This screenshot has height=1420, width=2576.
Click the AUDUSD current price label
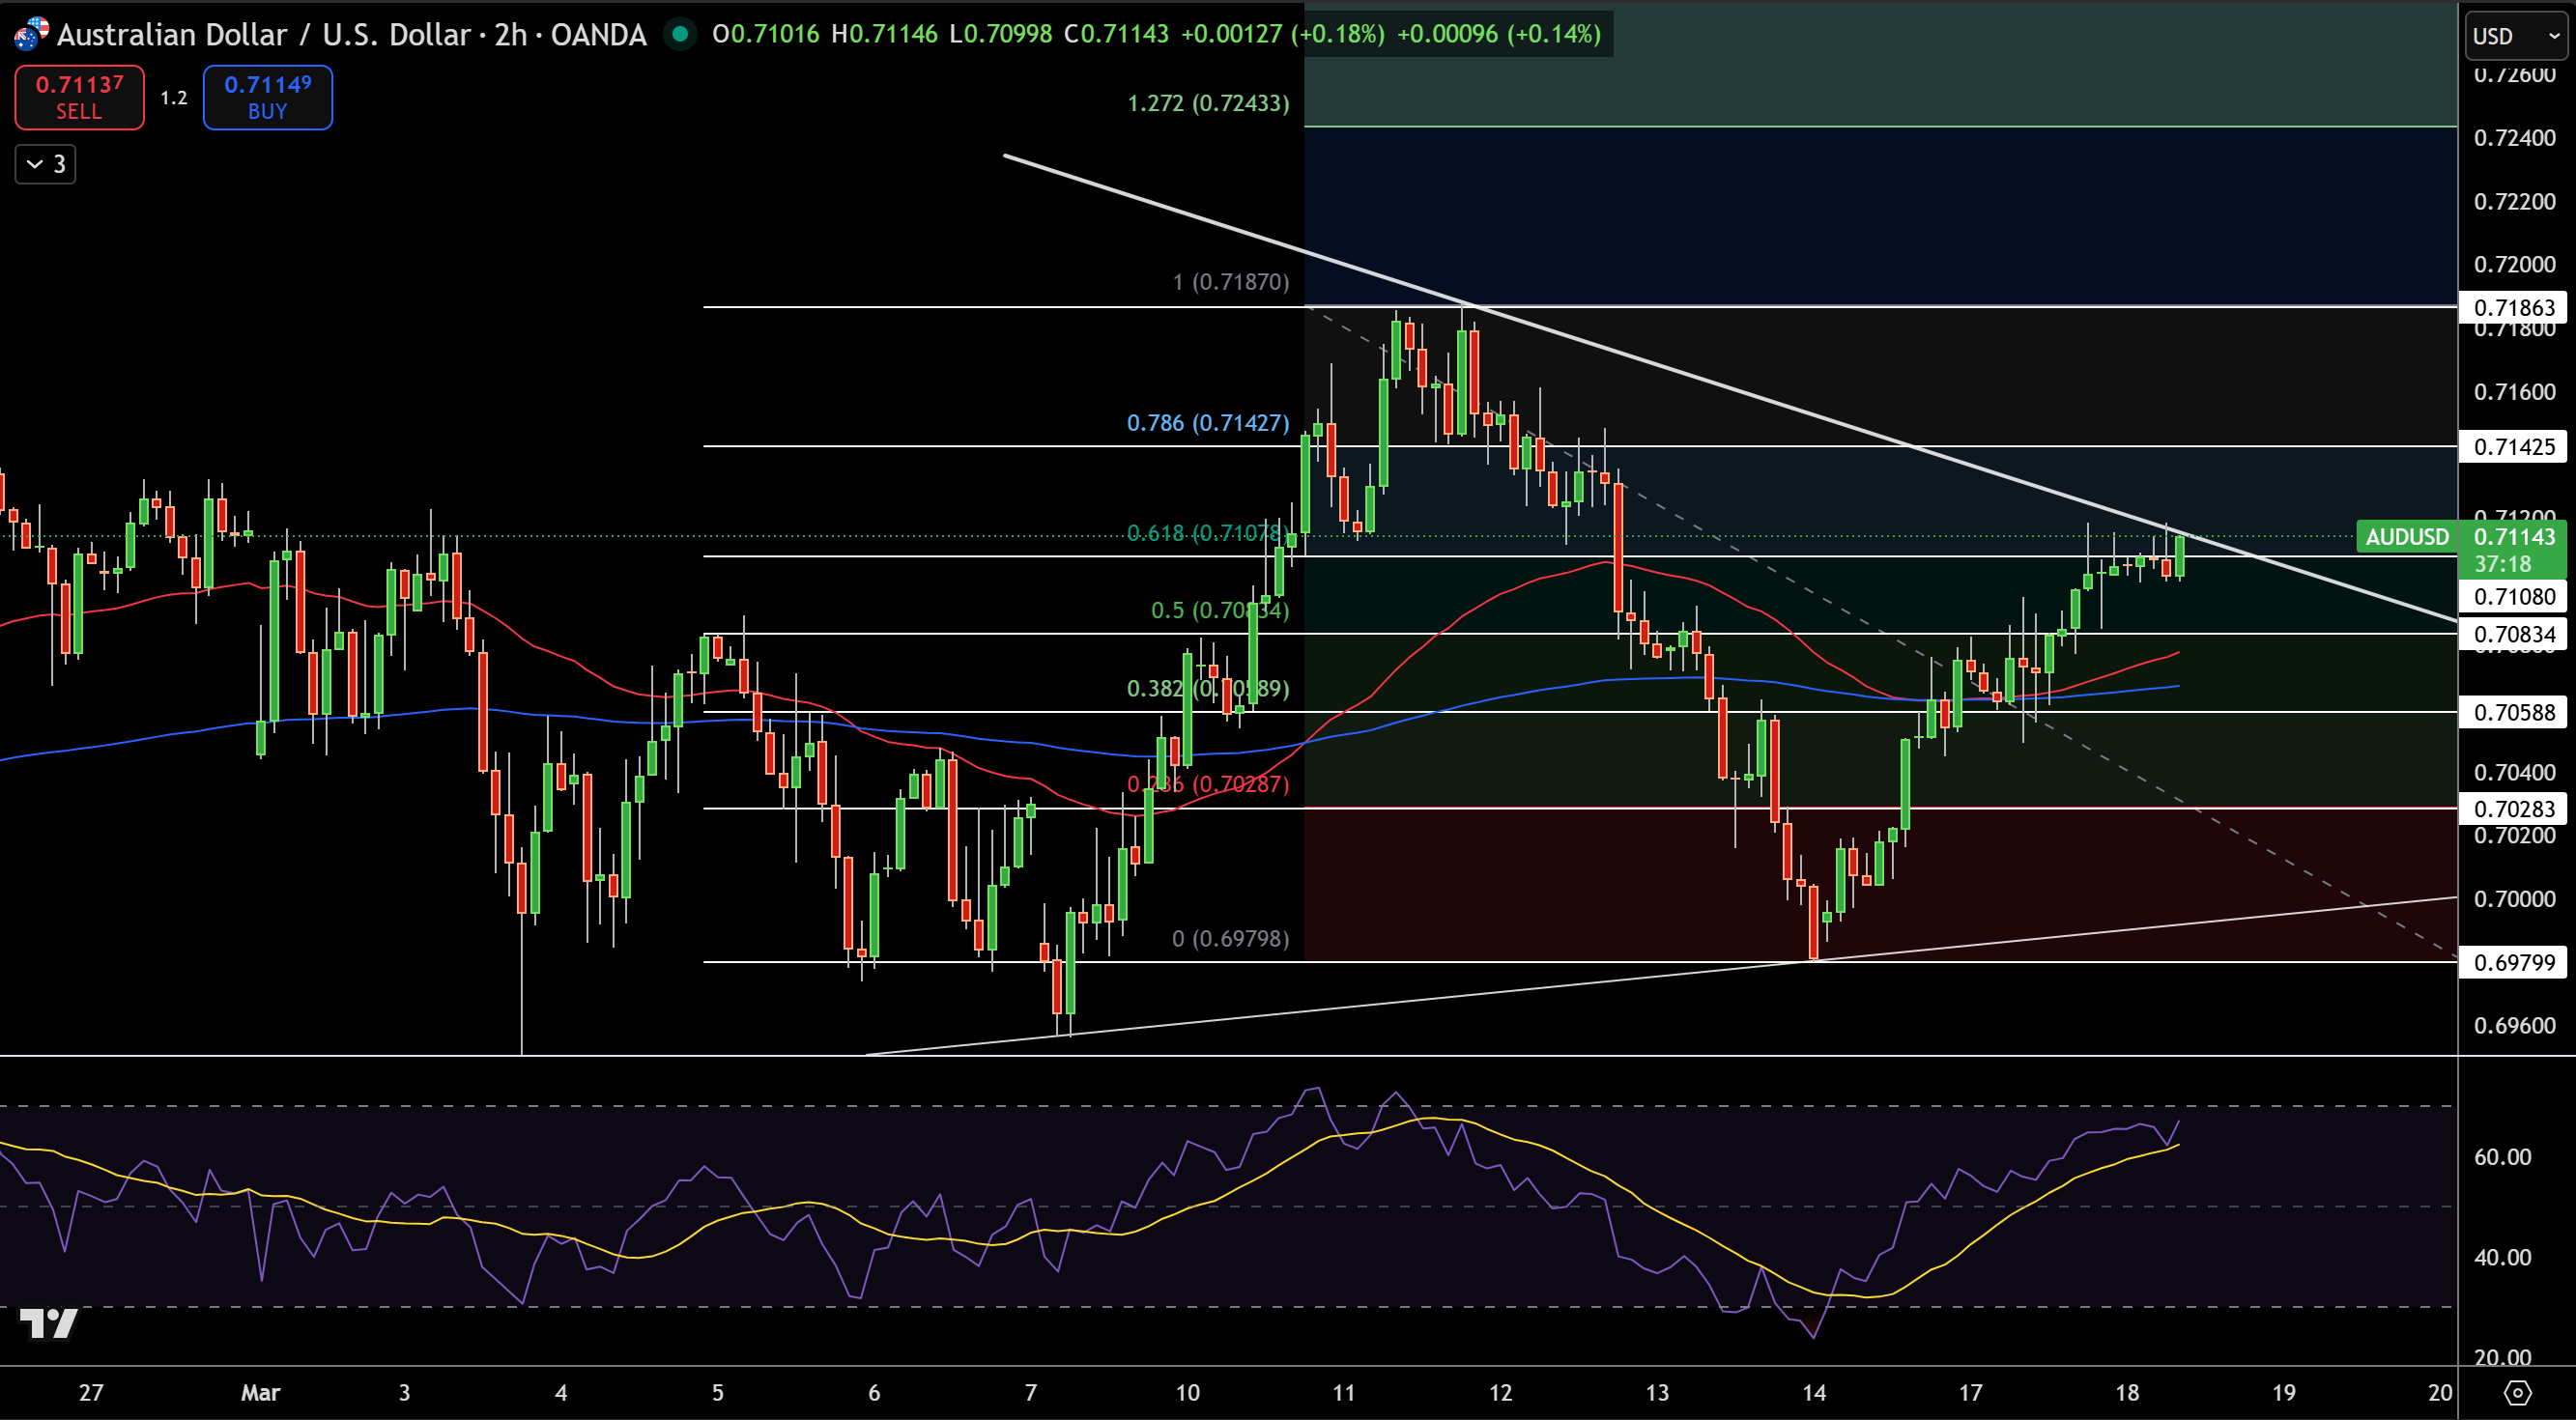[2407, 537]
